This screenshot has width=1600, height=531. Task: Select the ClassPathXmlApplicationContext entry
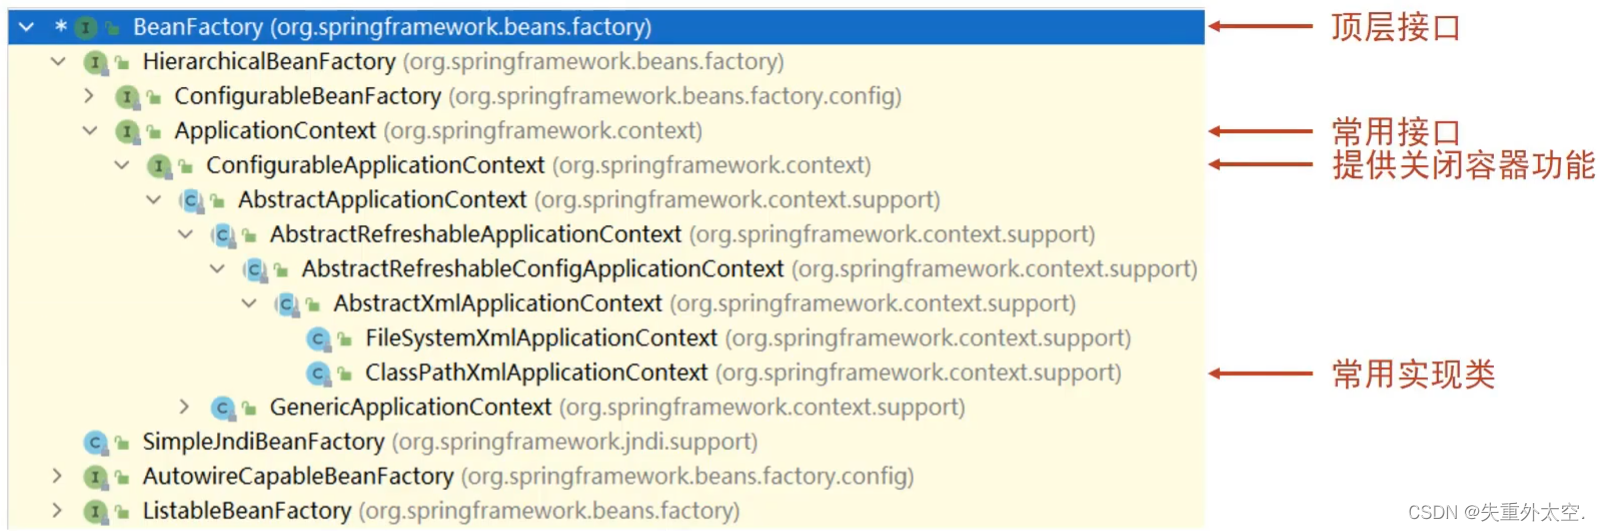(x=743, y=373)
